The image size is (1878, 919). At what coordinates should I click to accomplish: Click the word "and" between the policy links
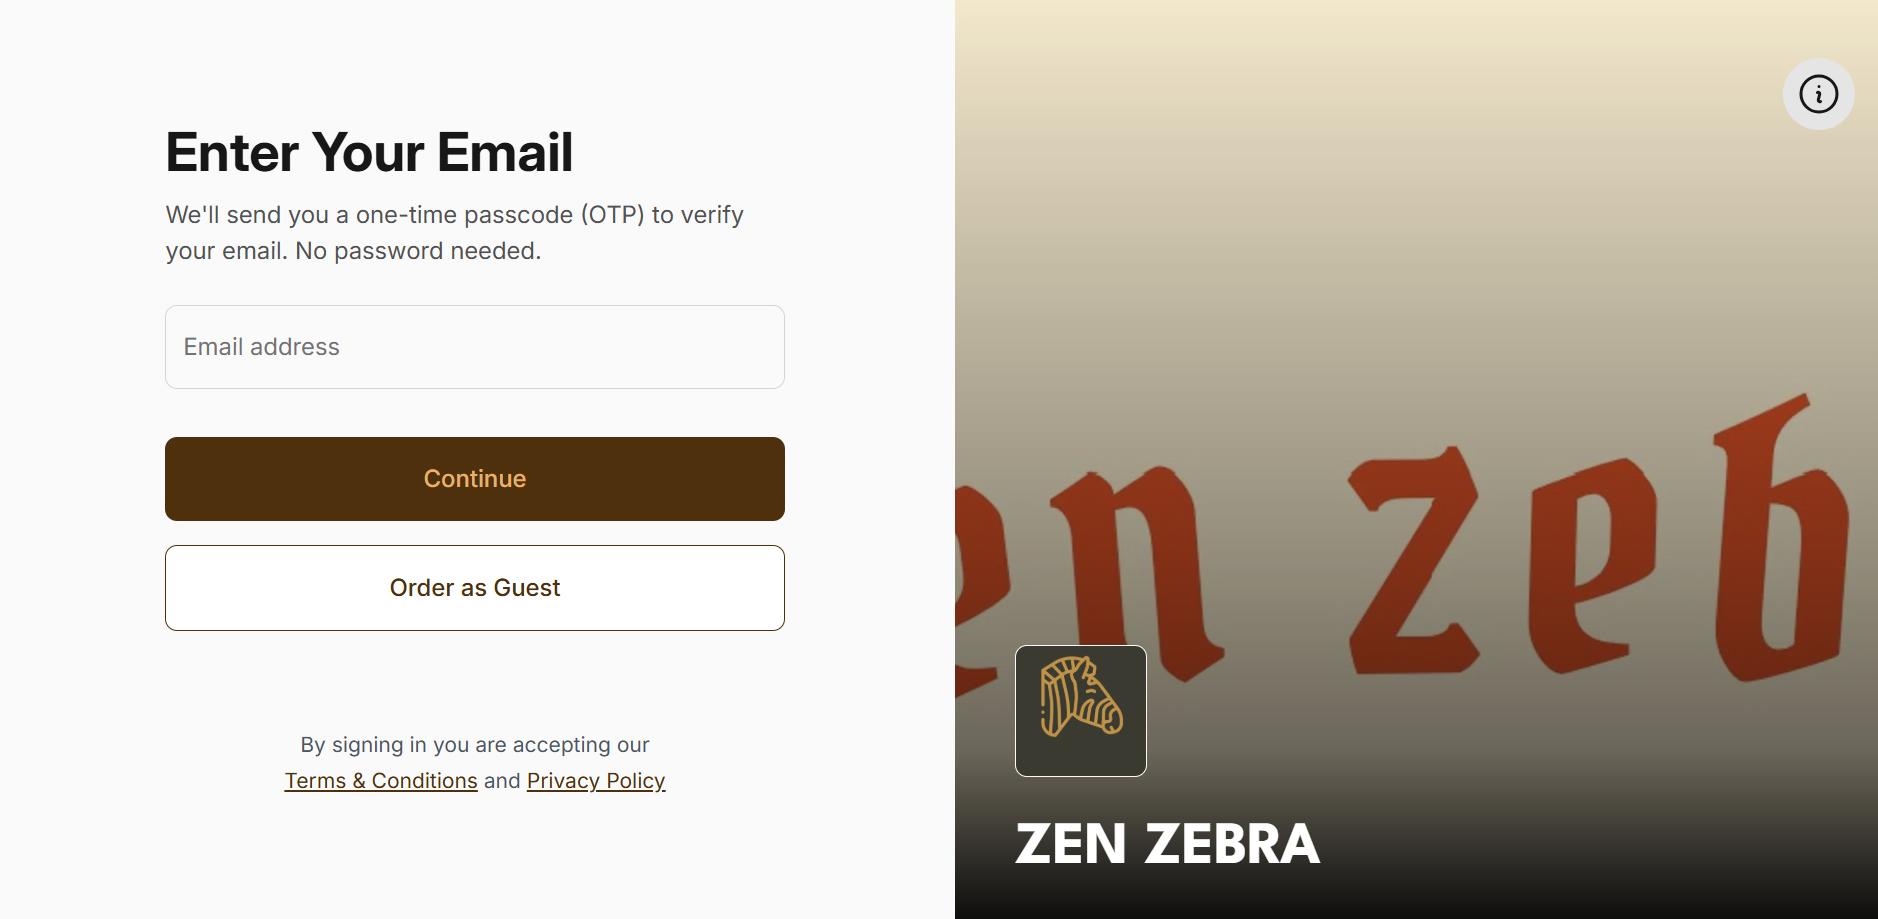coord(502,781)
